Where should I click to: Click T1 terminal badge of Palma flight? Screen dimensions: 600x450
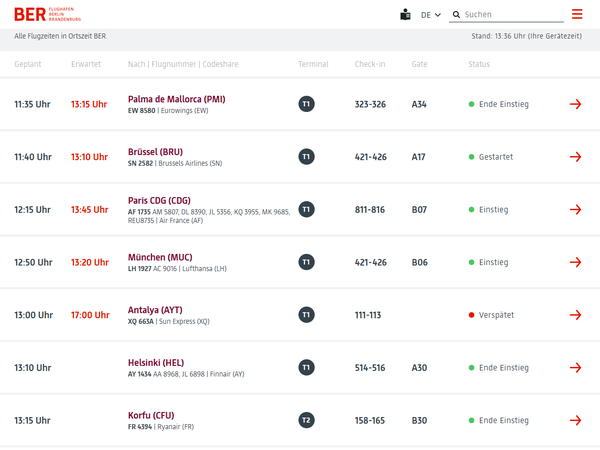point(307,104)
